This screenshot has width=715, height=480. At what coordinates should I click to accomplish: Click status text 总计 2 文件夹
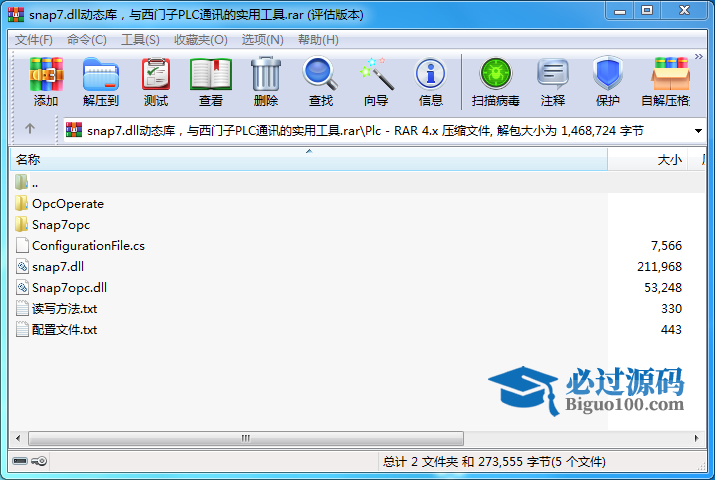420,462
